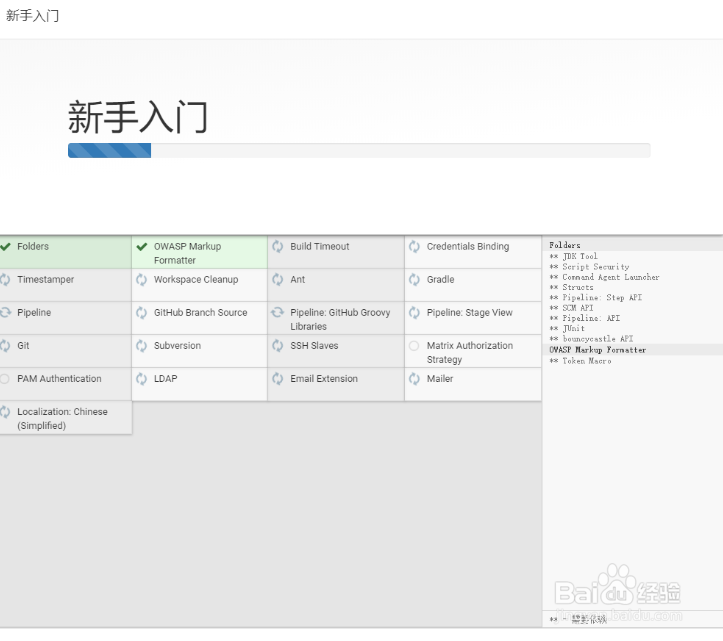
Task: Select the Matrix Authorization Strategy label
Action: (469, 352)
